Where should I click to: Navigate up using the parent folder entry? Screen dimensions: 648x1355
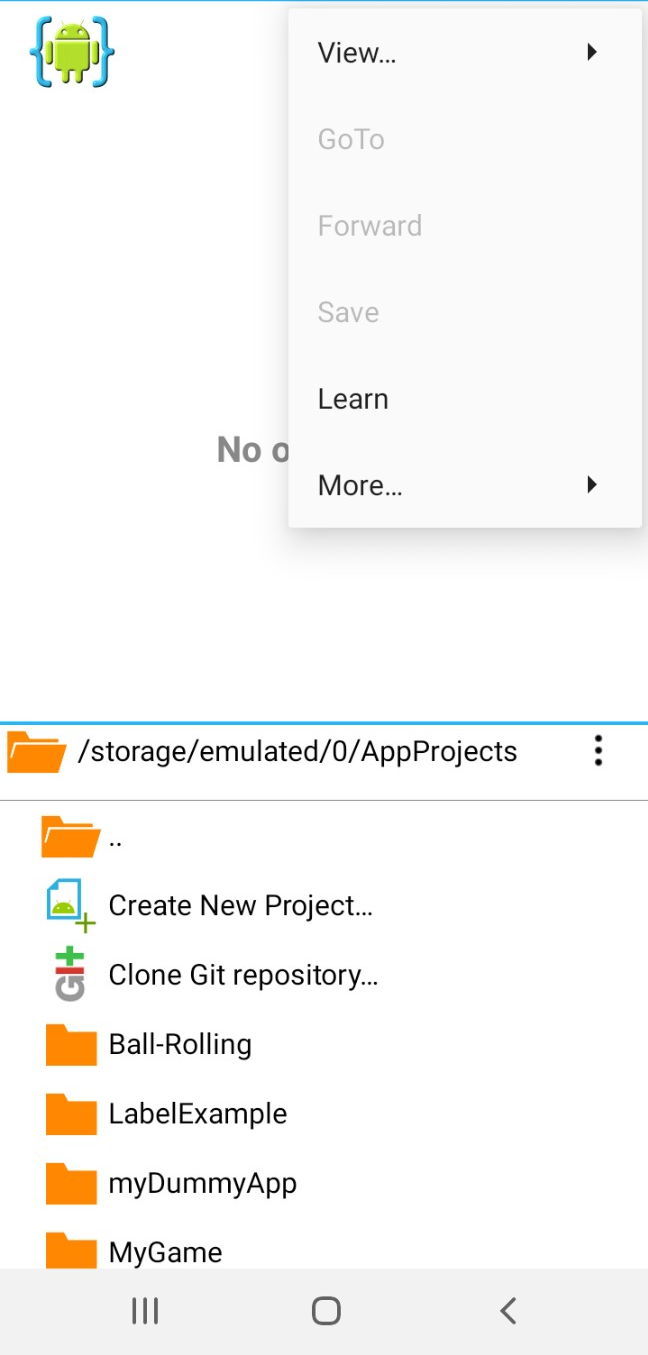coord(70,836)
